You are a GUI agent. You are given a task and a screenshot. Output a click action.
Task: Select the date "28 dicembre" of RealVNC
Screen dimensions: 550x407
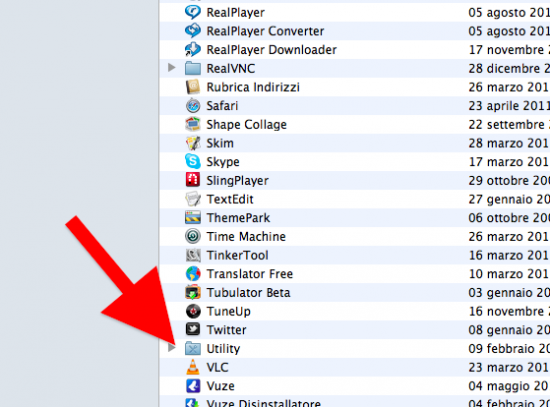509,68
